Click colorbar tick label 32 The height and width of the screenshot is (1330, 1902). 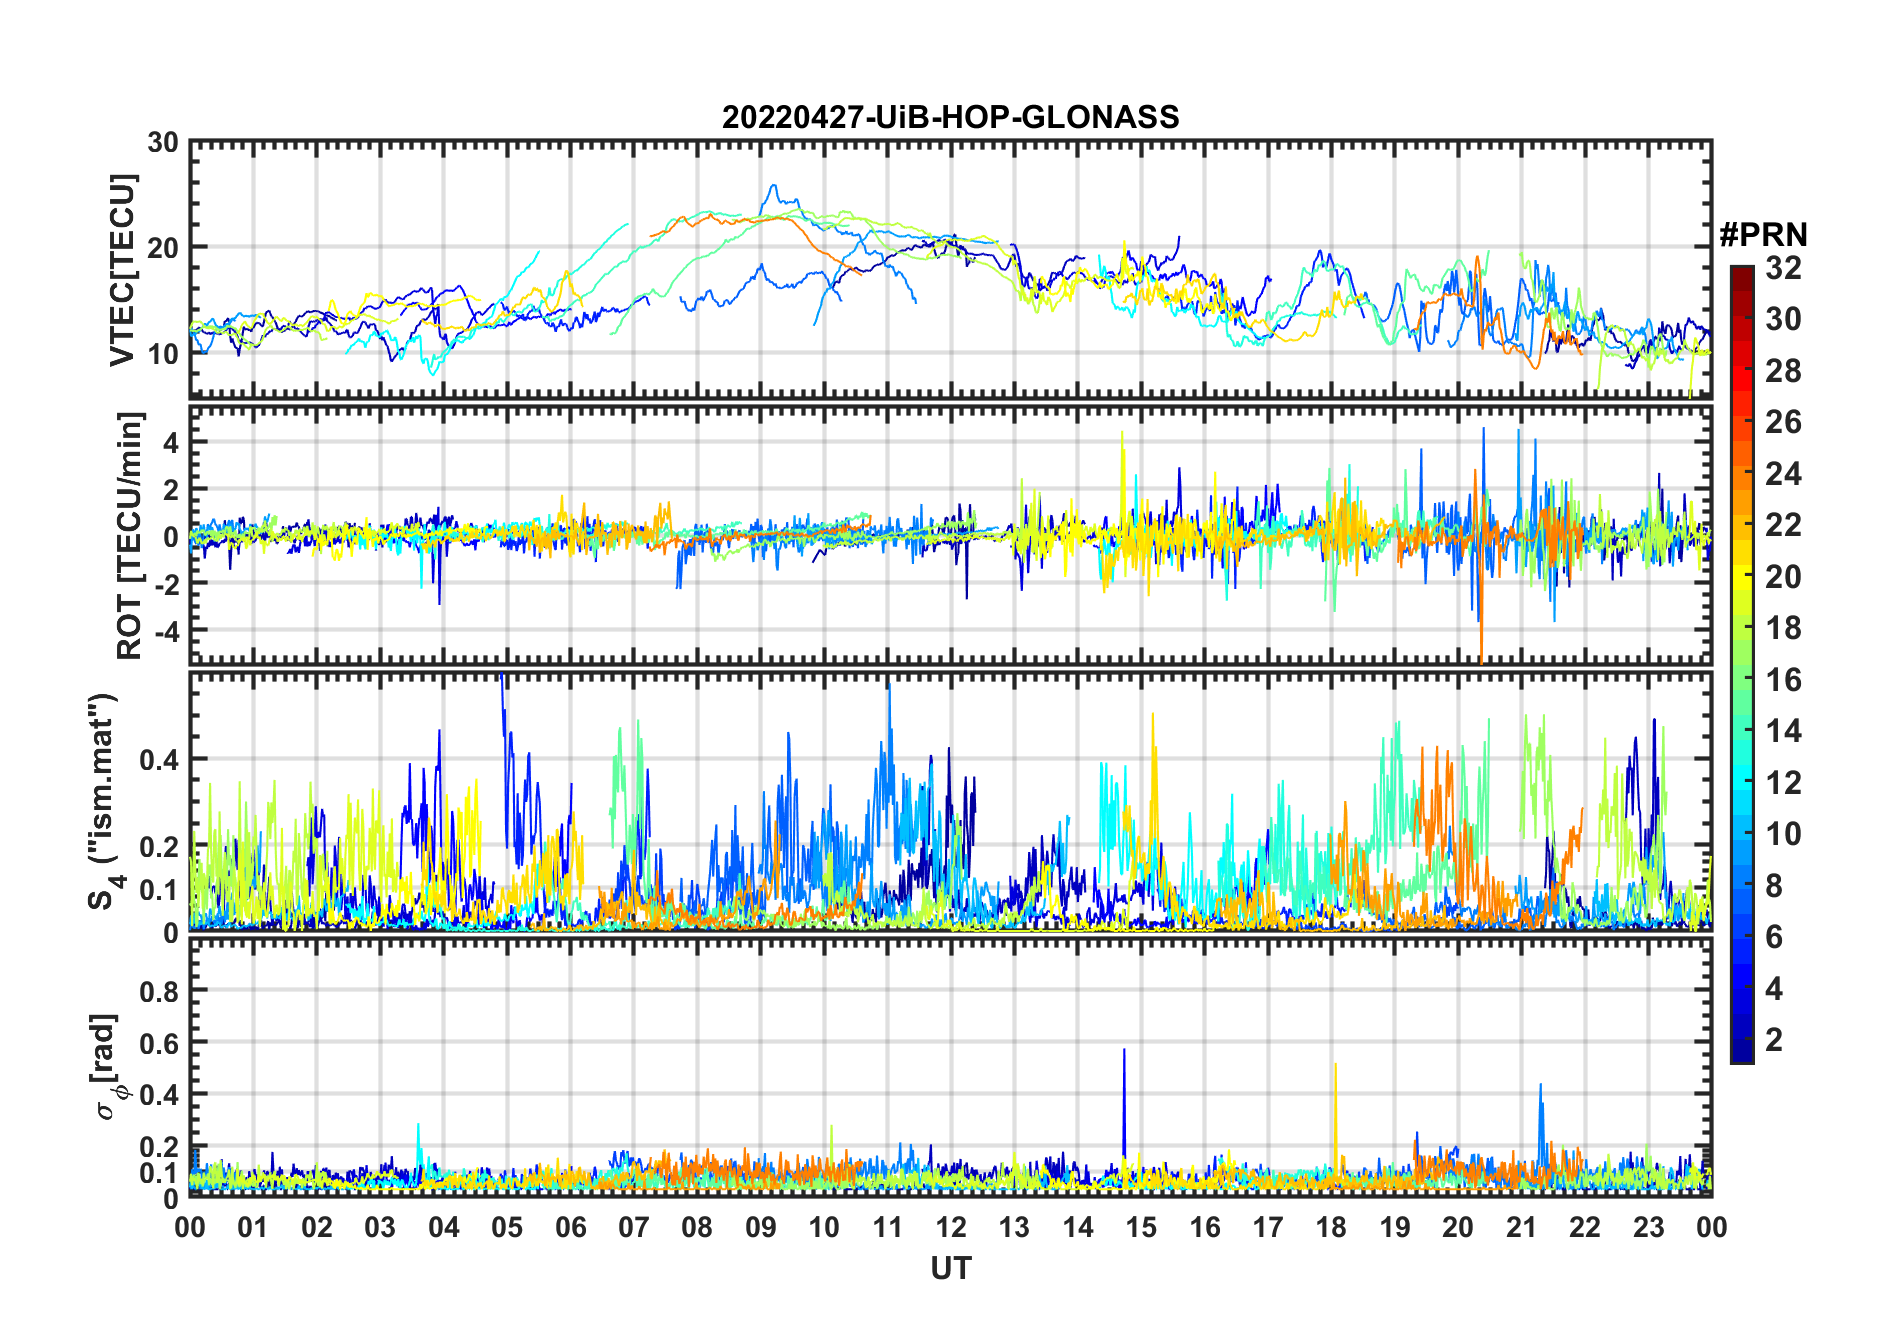pos(1783,268)
